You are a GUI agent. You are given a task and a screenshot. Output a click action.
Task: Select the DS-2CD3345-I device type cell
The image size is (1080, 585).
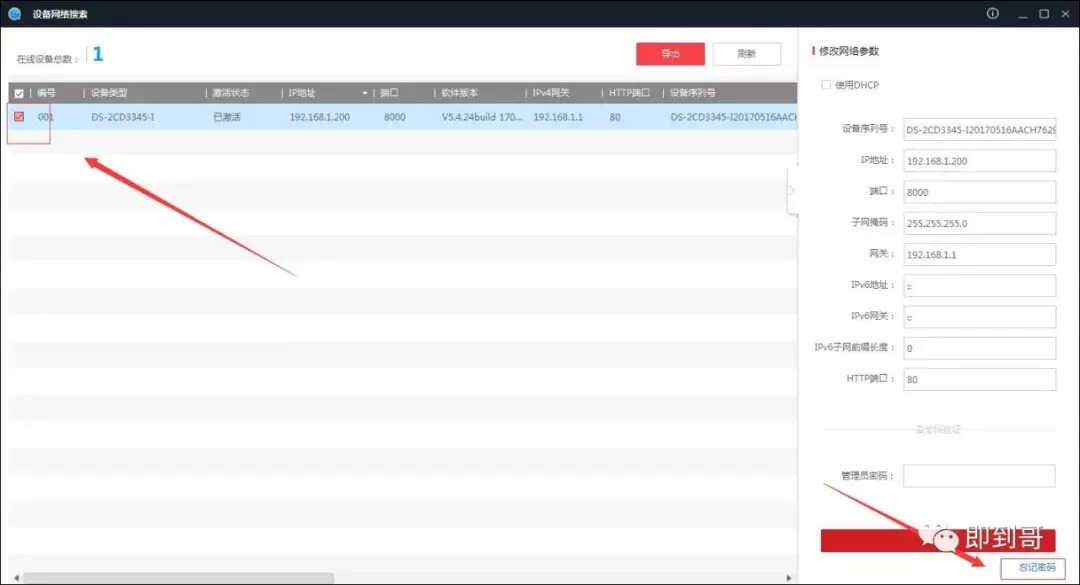tap(123, 117)
